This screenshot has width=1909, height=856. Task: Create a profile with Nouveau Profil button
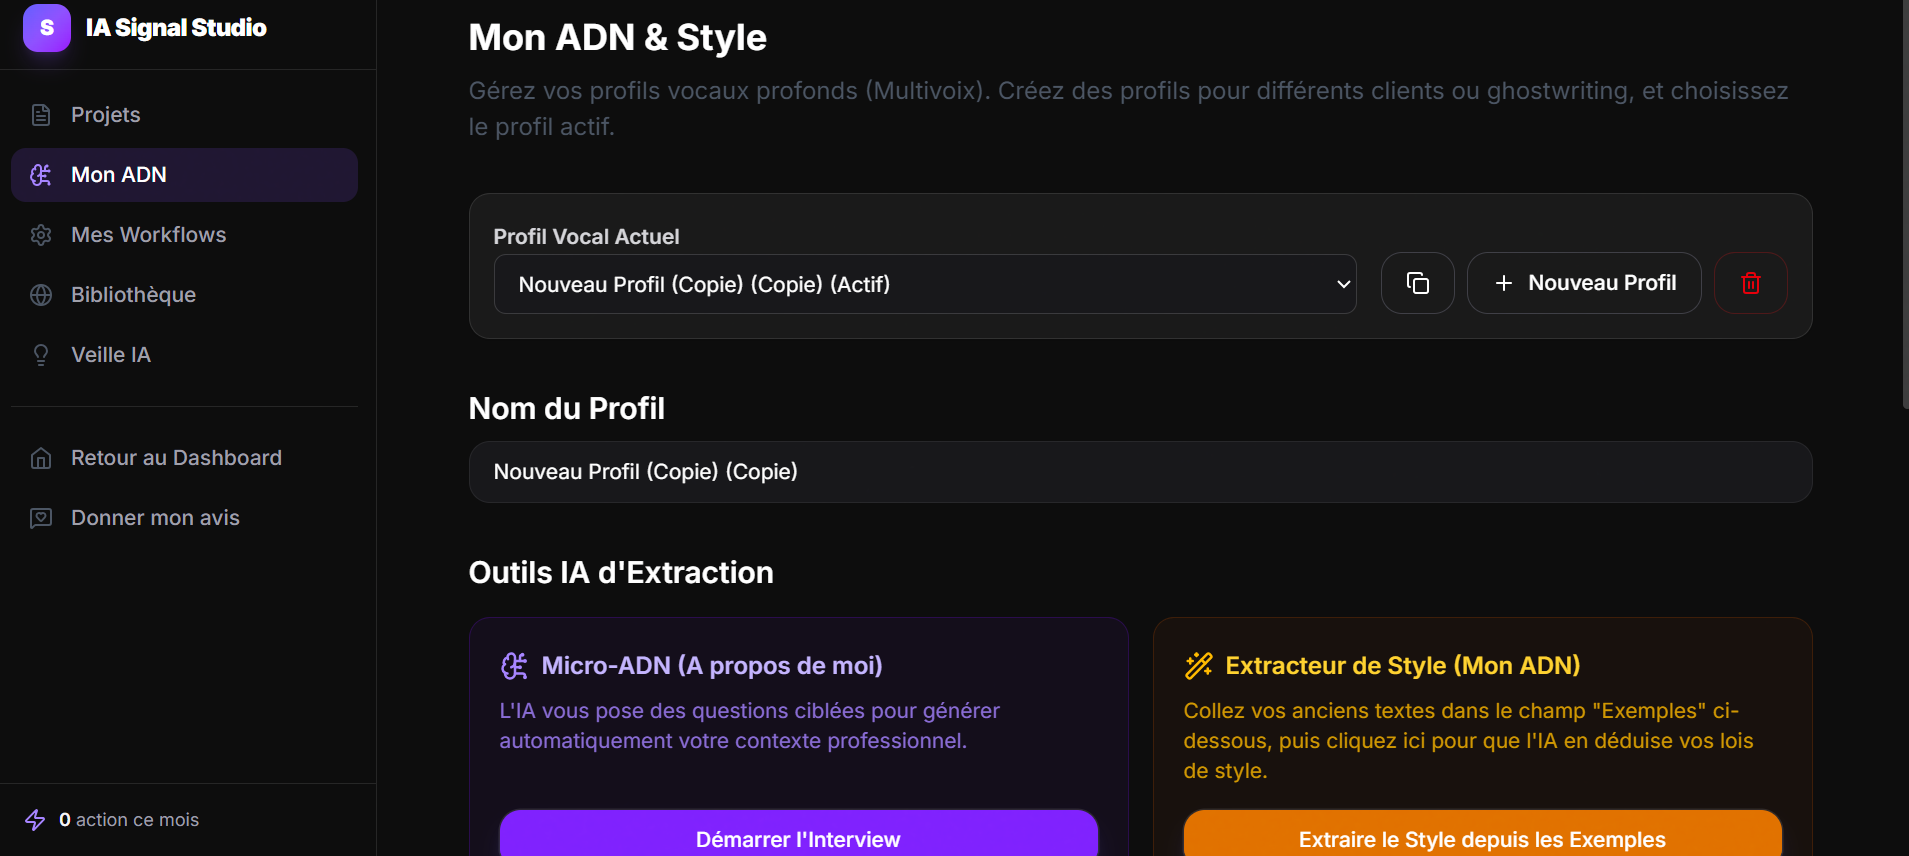1584,283
